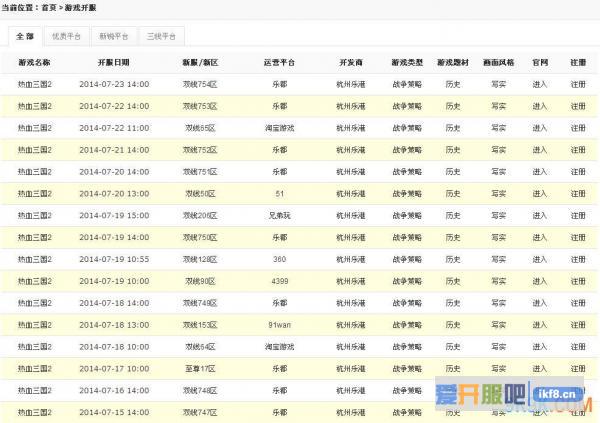Select the 双线752区 cell
600x423 pixels.
[x=200, y=150]
